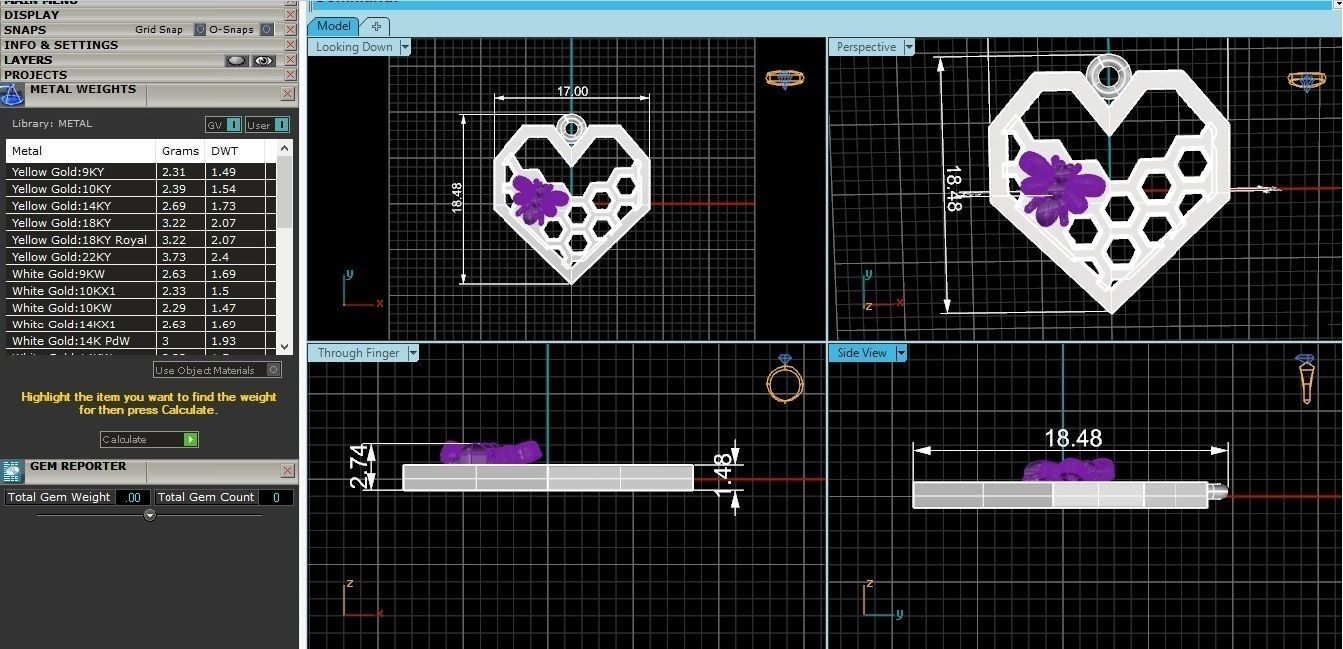Close the Layers panel
Screen dimensions: 1343x649
[x=290, y=60]
